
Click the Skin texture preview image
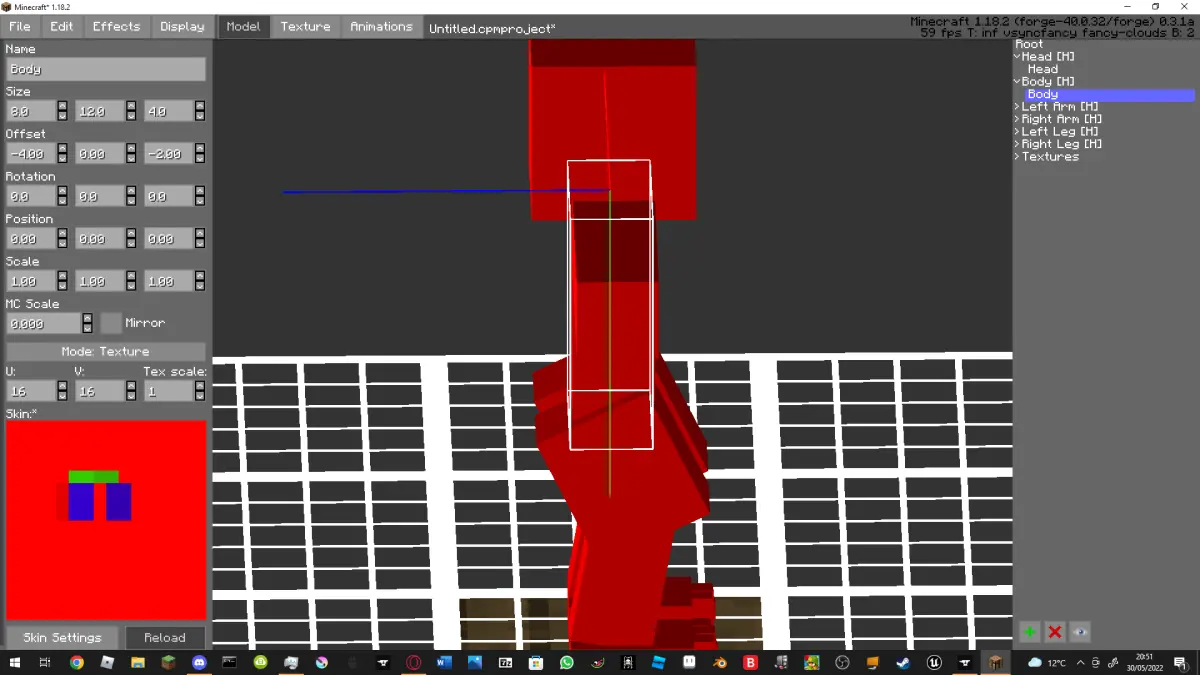pyautogui.click(x=106, y=520)
